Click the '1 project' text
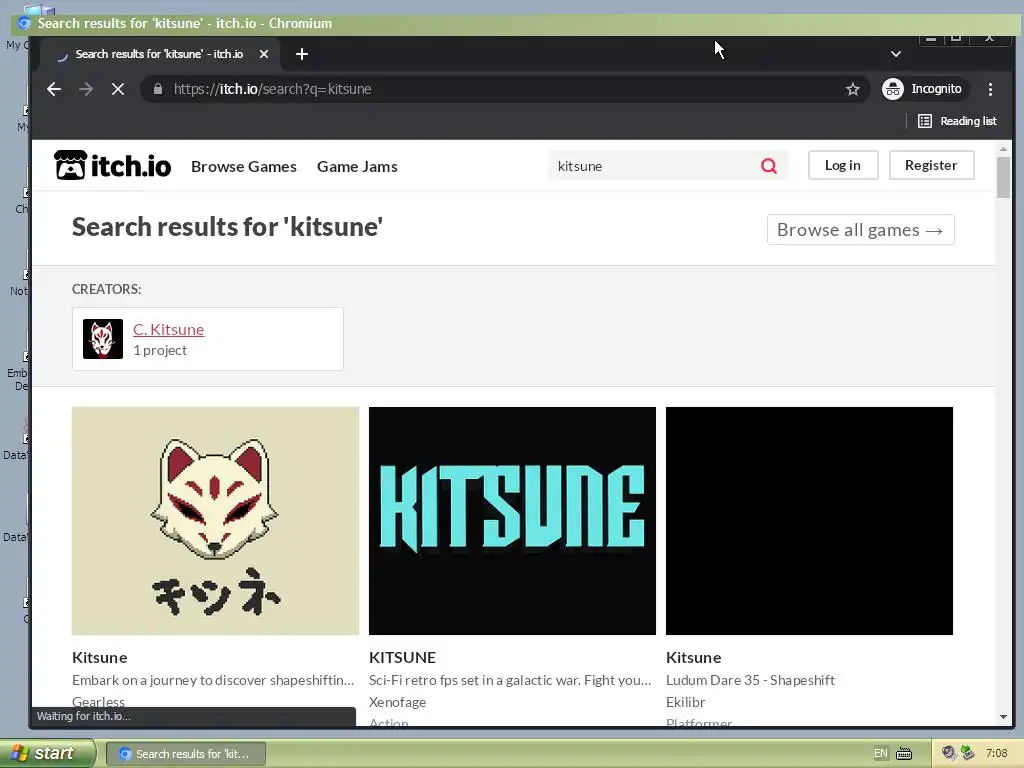Image resolution: width=1024 pixels, height=768 pixels. pyautogui.click(x=160, y=350)
